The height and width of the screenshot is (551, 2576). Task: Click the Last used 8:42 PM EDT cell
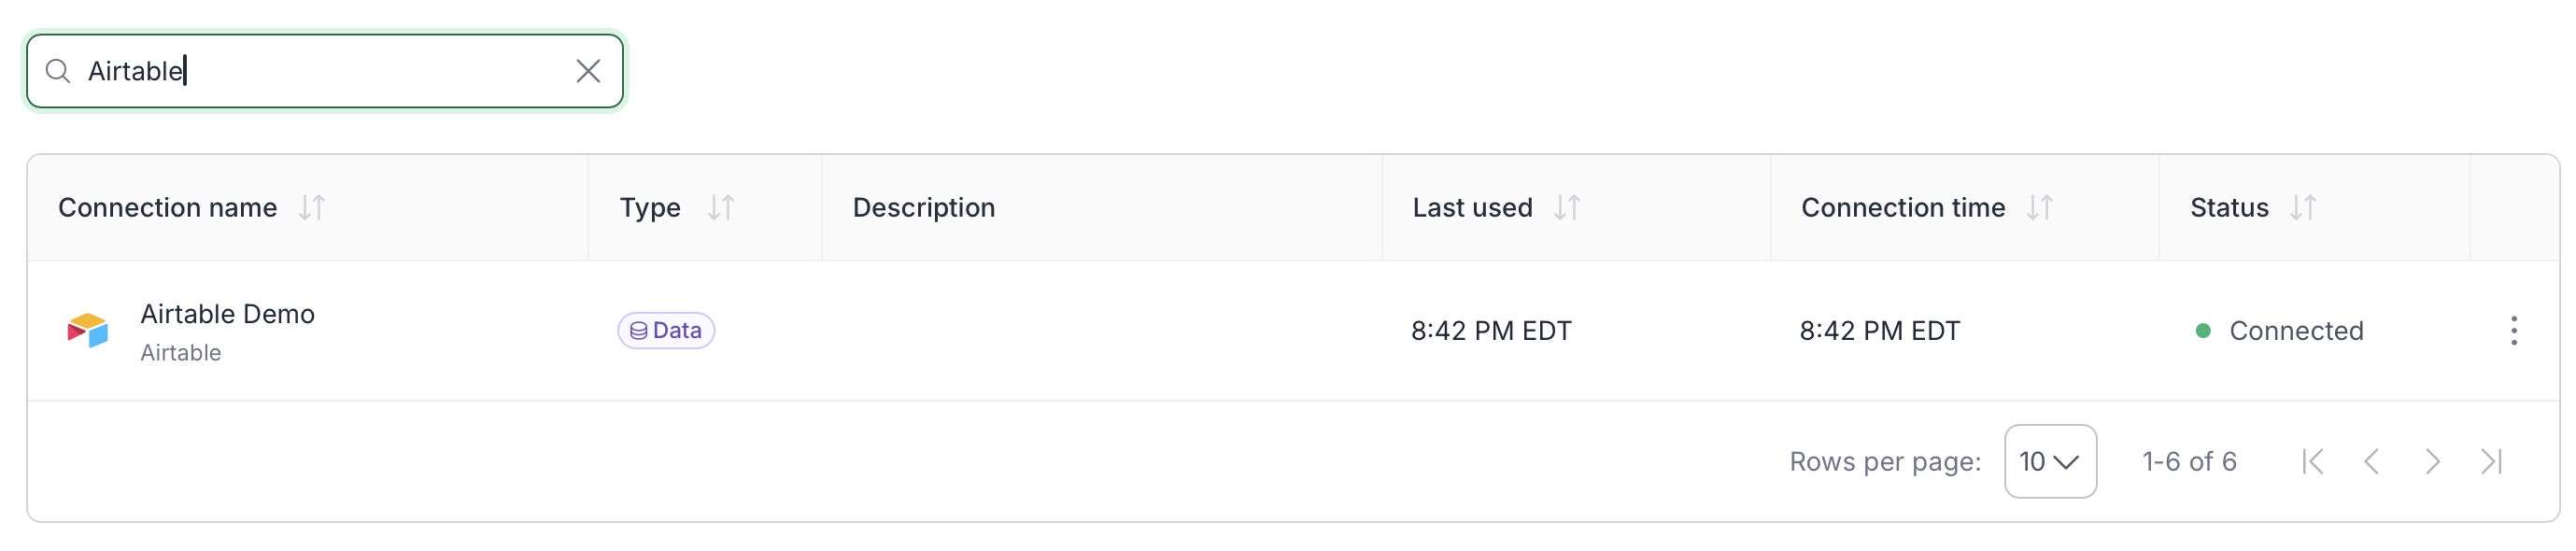tap(1491, 331)
